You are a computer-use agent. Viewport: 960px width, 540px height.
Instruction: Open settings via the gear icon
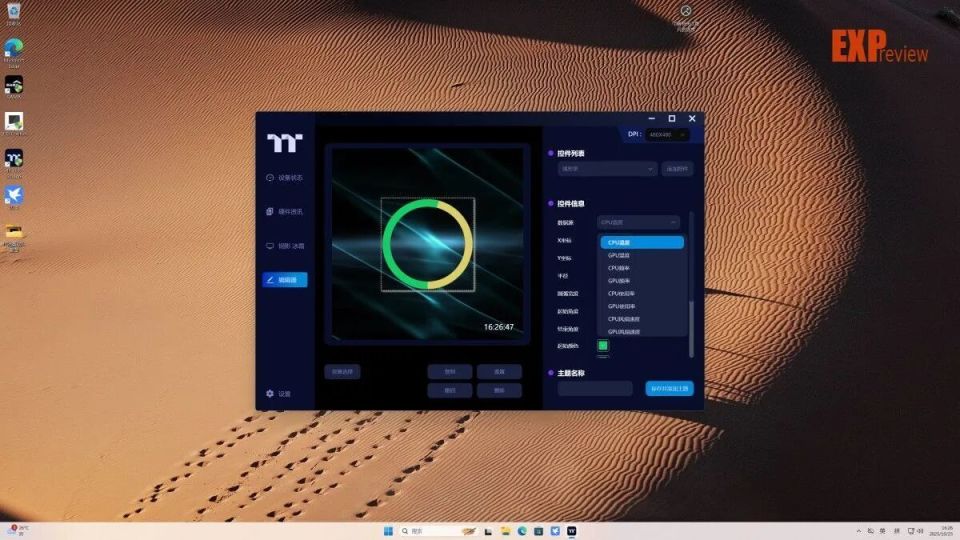pos(279,394)
